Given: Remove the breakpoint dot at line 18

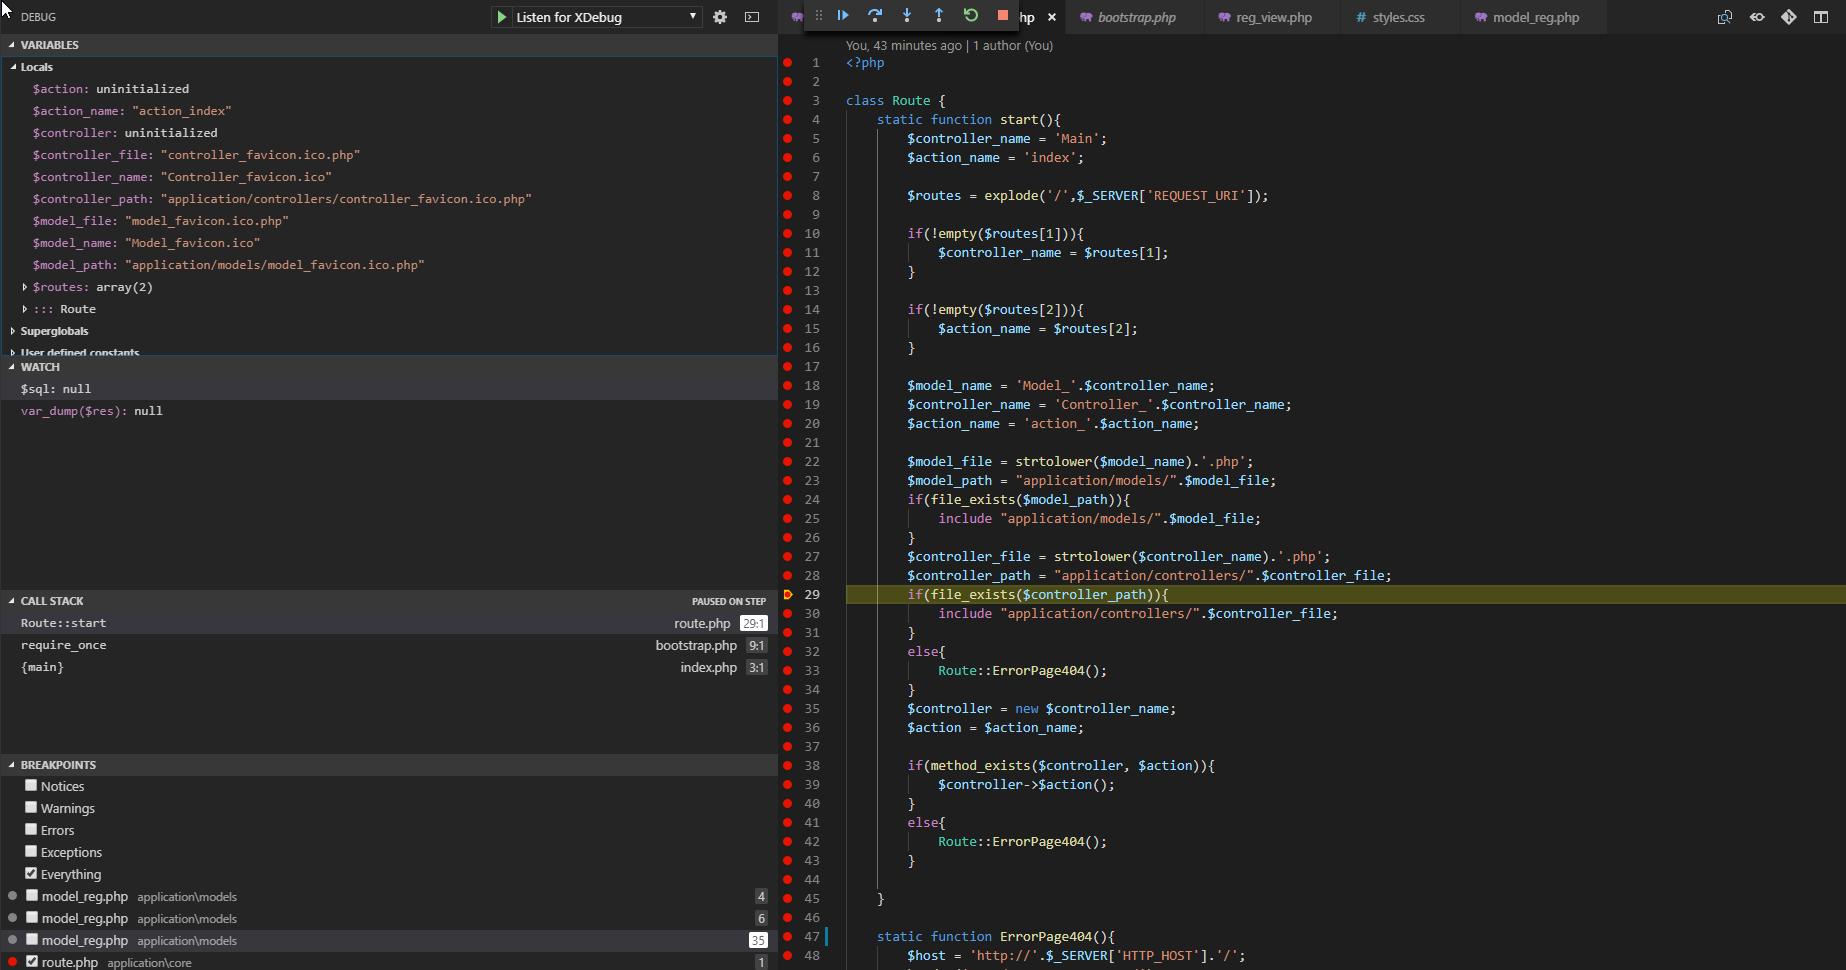Looking at the screenshot, I should (788, 385).
